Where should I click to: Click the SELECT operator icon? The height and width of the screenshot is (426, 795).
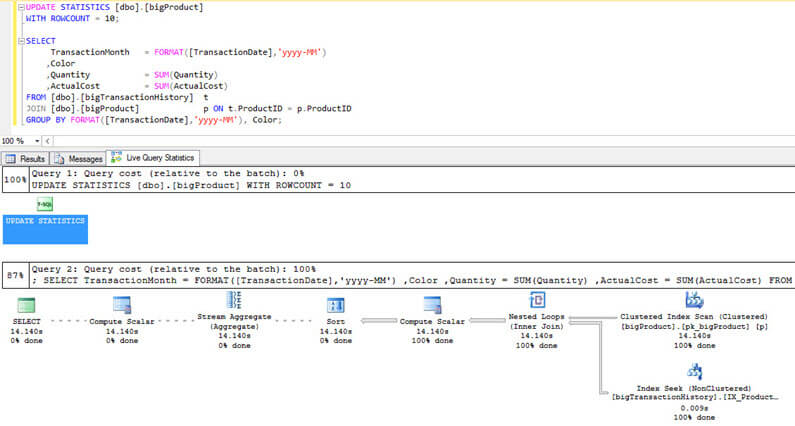click(26, 305)
